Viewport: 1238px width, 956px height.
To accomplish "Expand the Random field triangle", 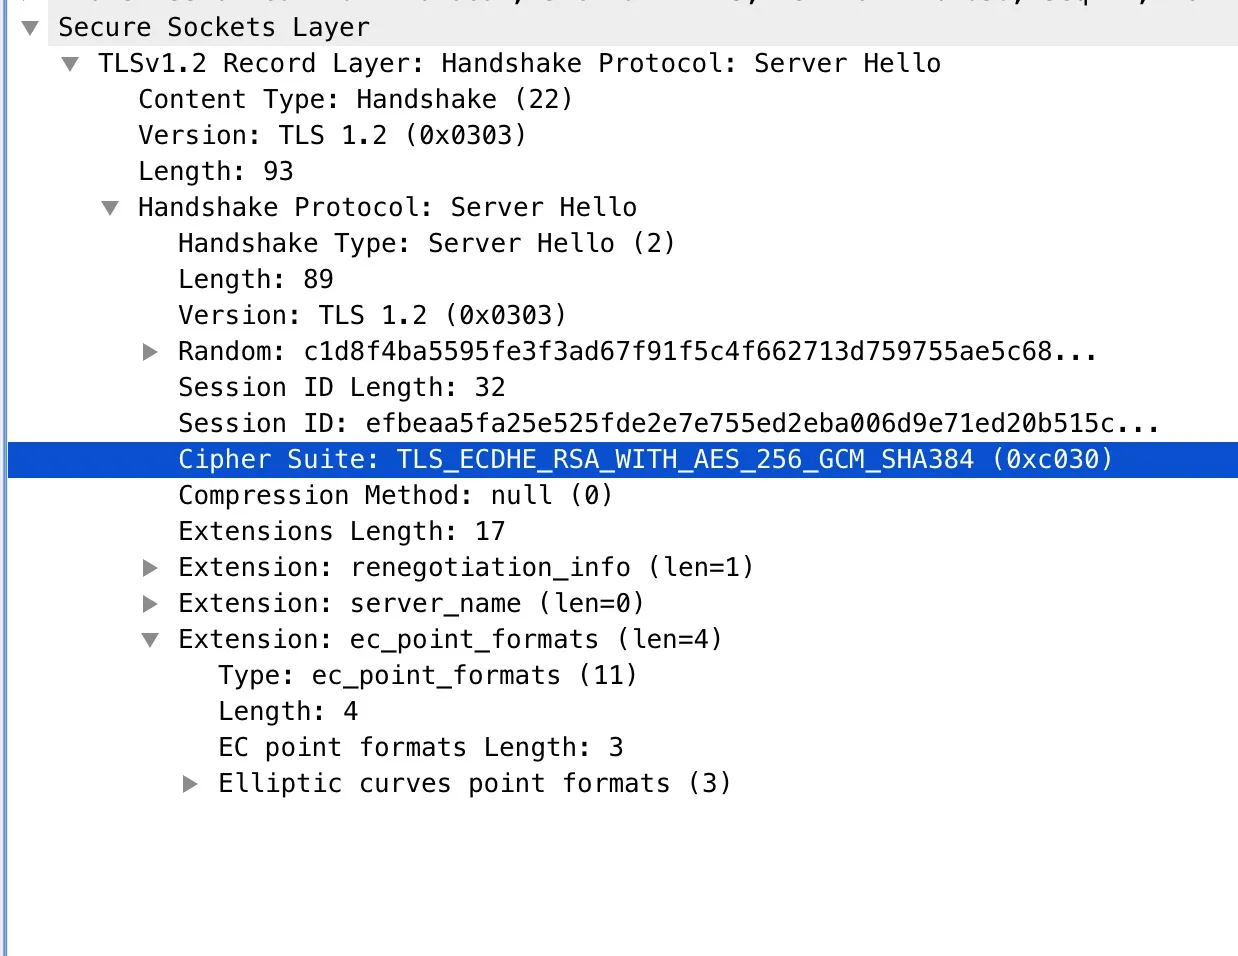I will click(150, 352).
